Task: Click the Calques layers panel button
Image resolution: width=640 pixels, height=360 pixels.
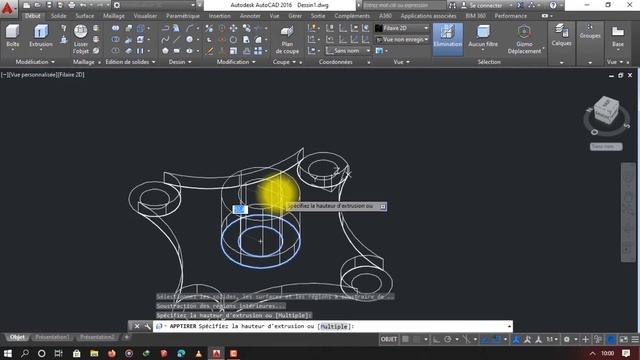Action: 561,35
